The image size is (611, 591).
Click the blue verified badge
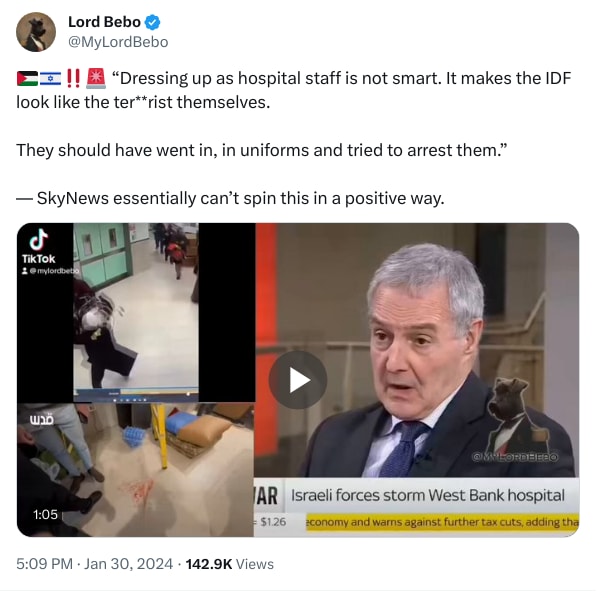click(x=152, y=22)
